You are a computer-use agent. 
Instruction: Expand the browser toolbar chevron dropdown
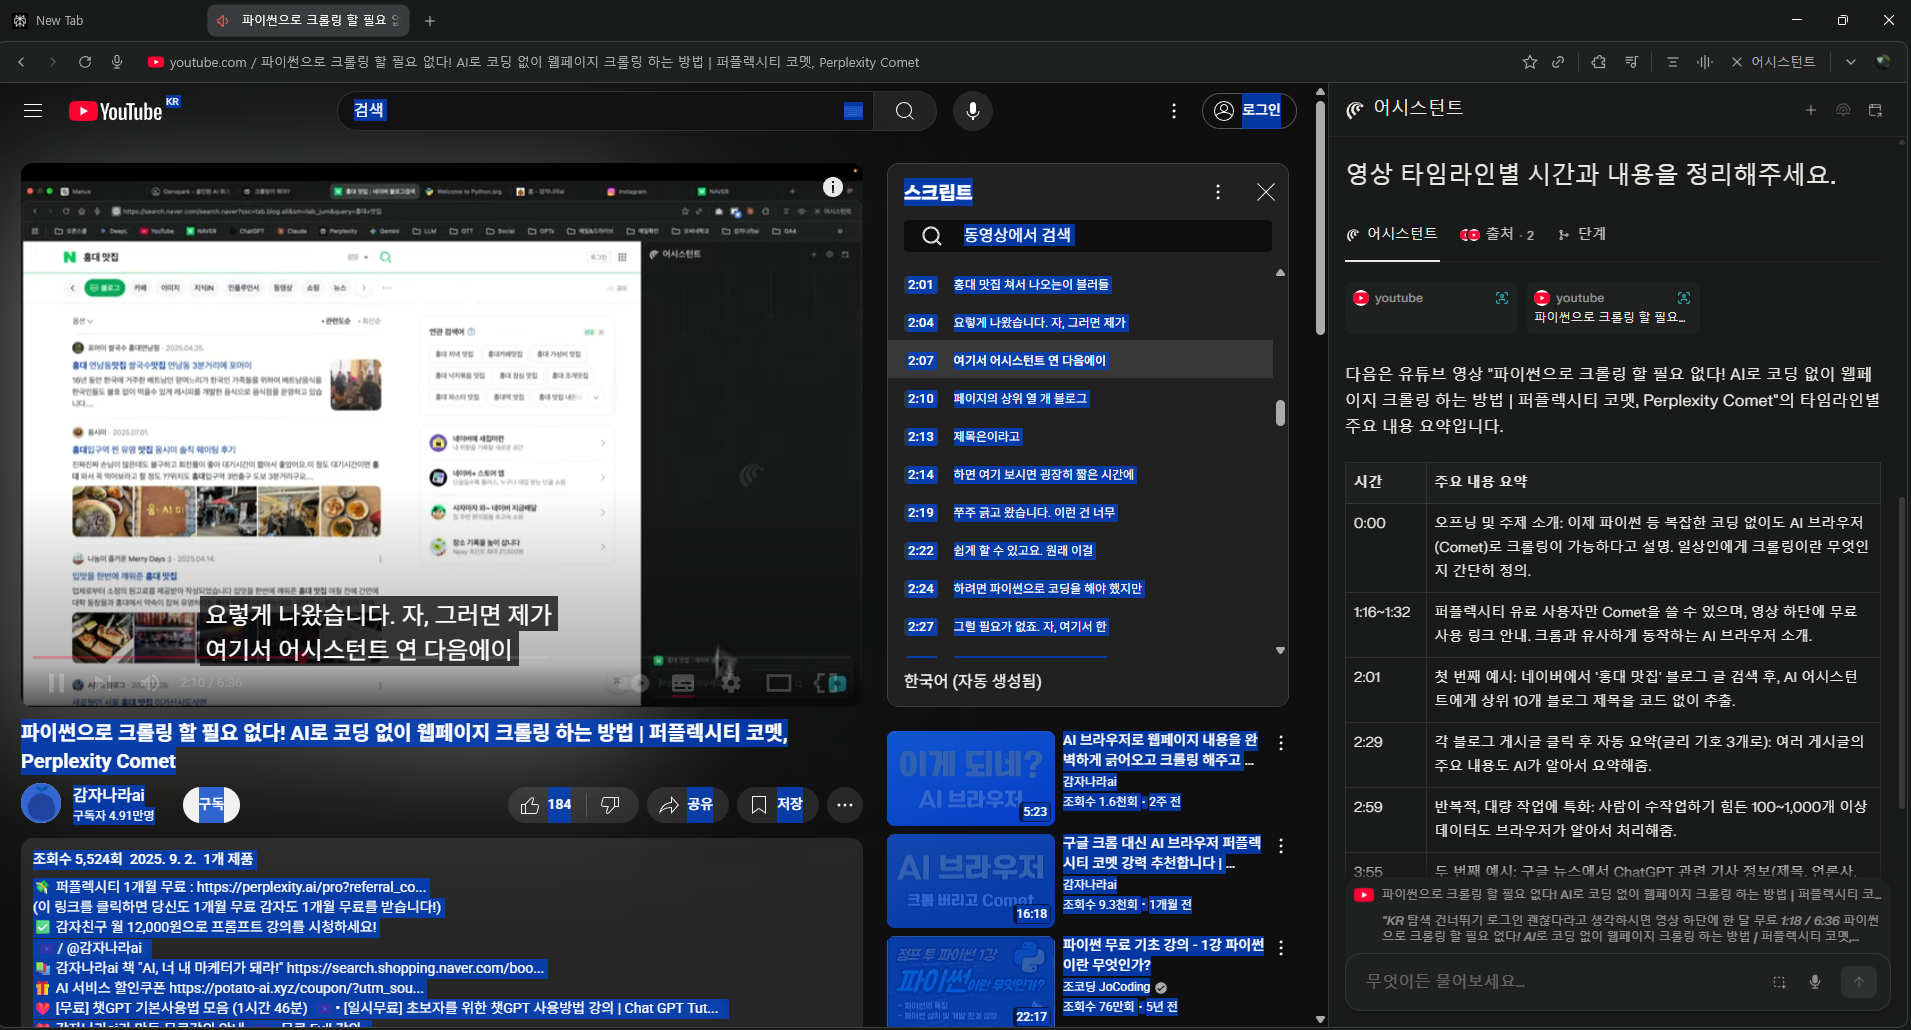[x=1851, y=62]
